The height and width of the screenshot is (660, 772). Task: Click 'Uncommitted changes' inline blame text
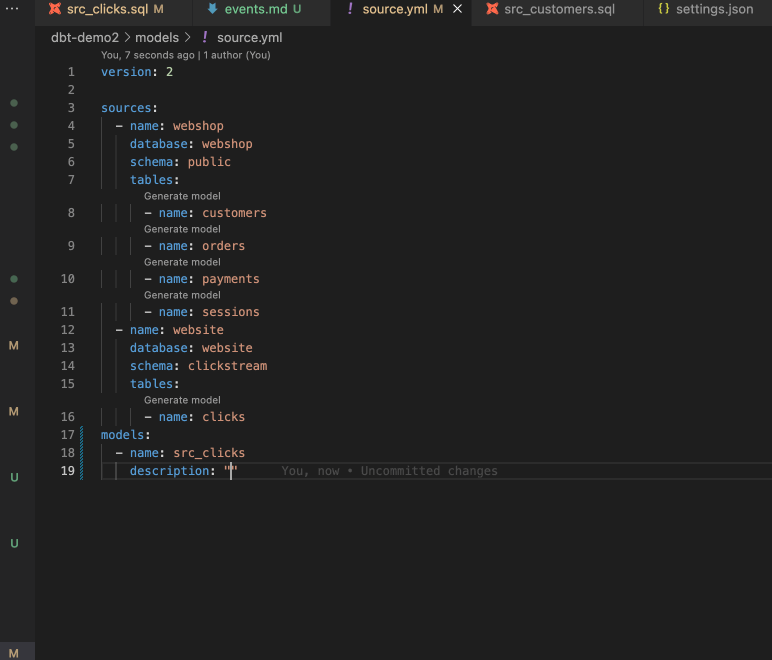tap(429, 471)
